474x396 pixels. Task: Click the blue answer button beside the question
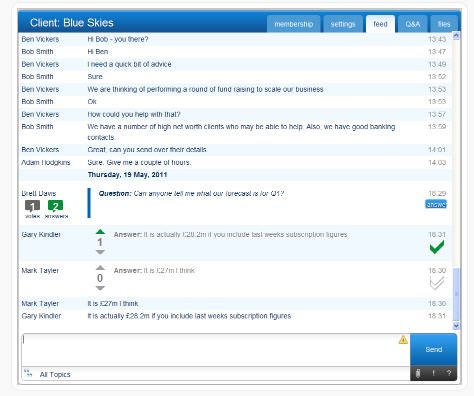[436, 204]
